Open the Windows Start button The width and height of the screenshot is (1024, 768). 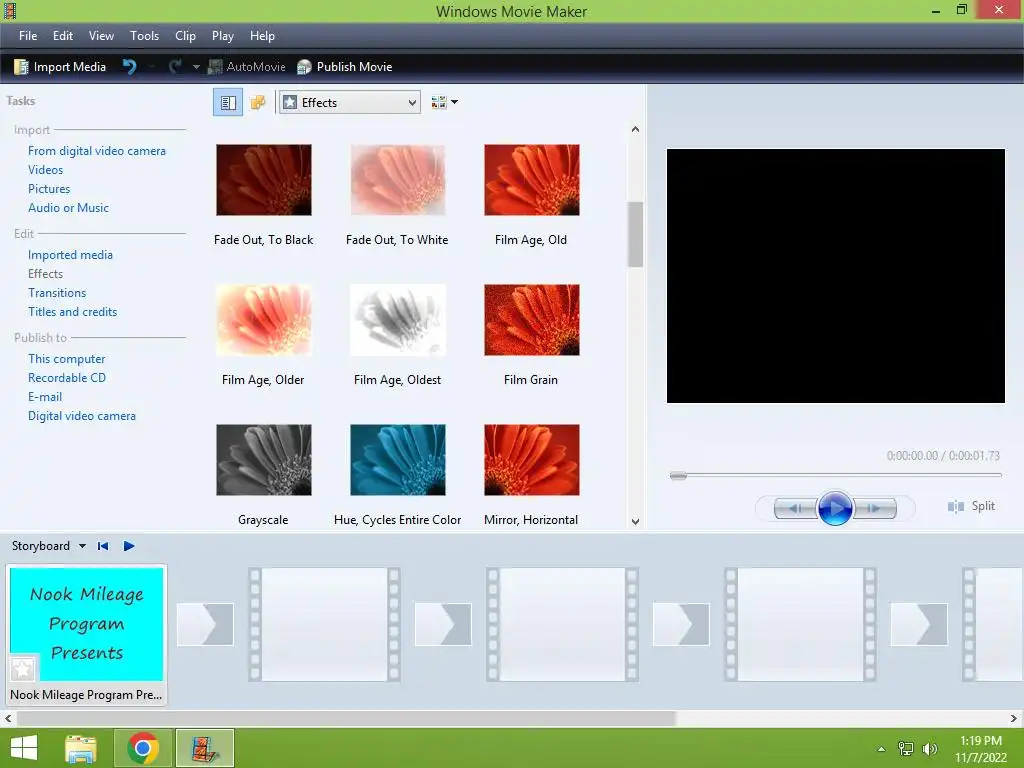[24, 748]
